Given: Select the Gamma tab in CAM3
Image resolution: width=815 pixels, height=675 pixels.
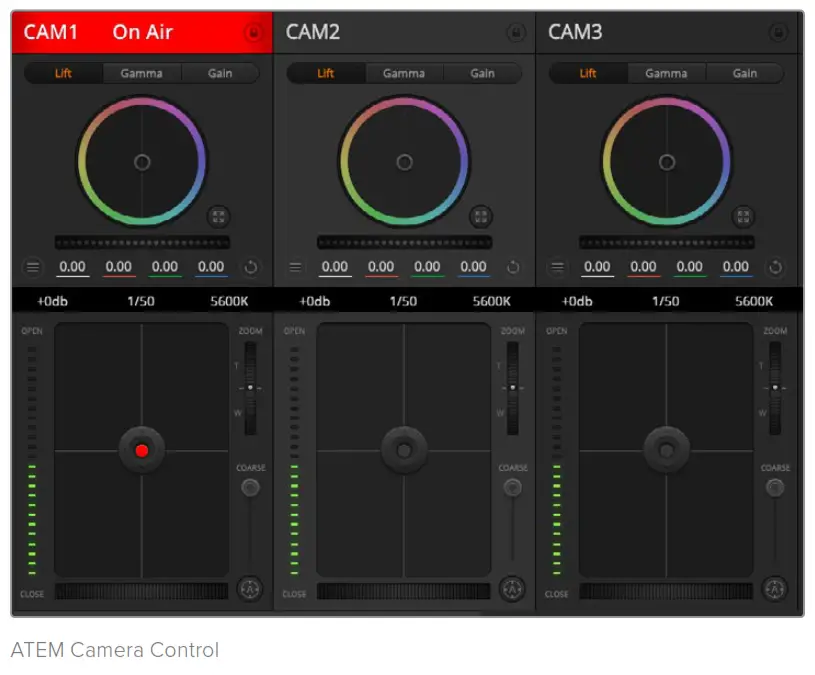Looking at the screenshot, I should click(667, 73).
